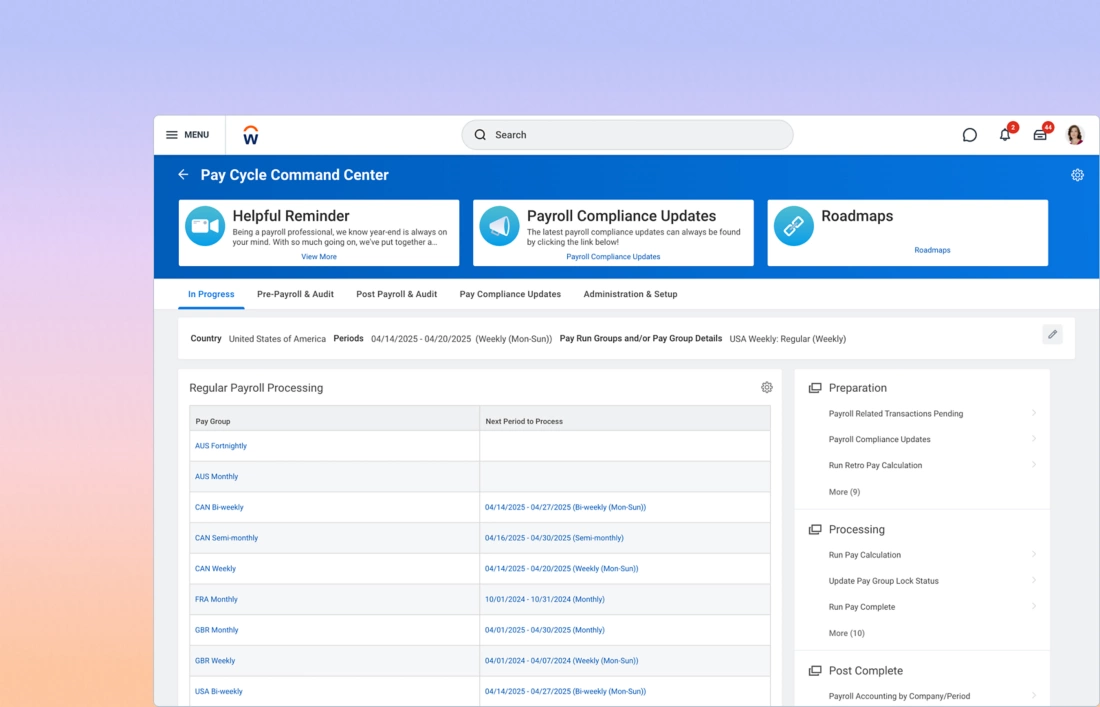Open the CAN Bi-weekly pay group link
The width and height of the screenshot is (1100, 707).
(x=219, y=507)
